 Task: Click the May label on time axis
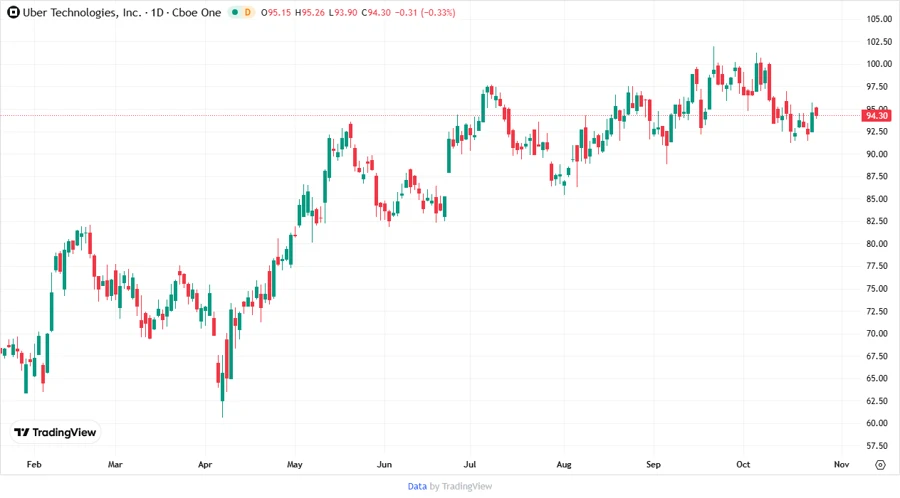294,465
